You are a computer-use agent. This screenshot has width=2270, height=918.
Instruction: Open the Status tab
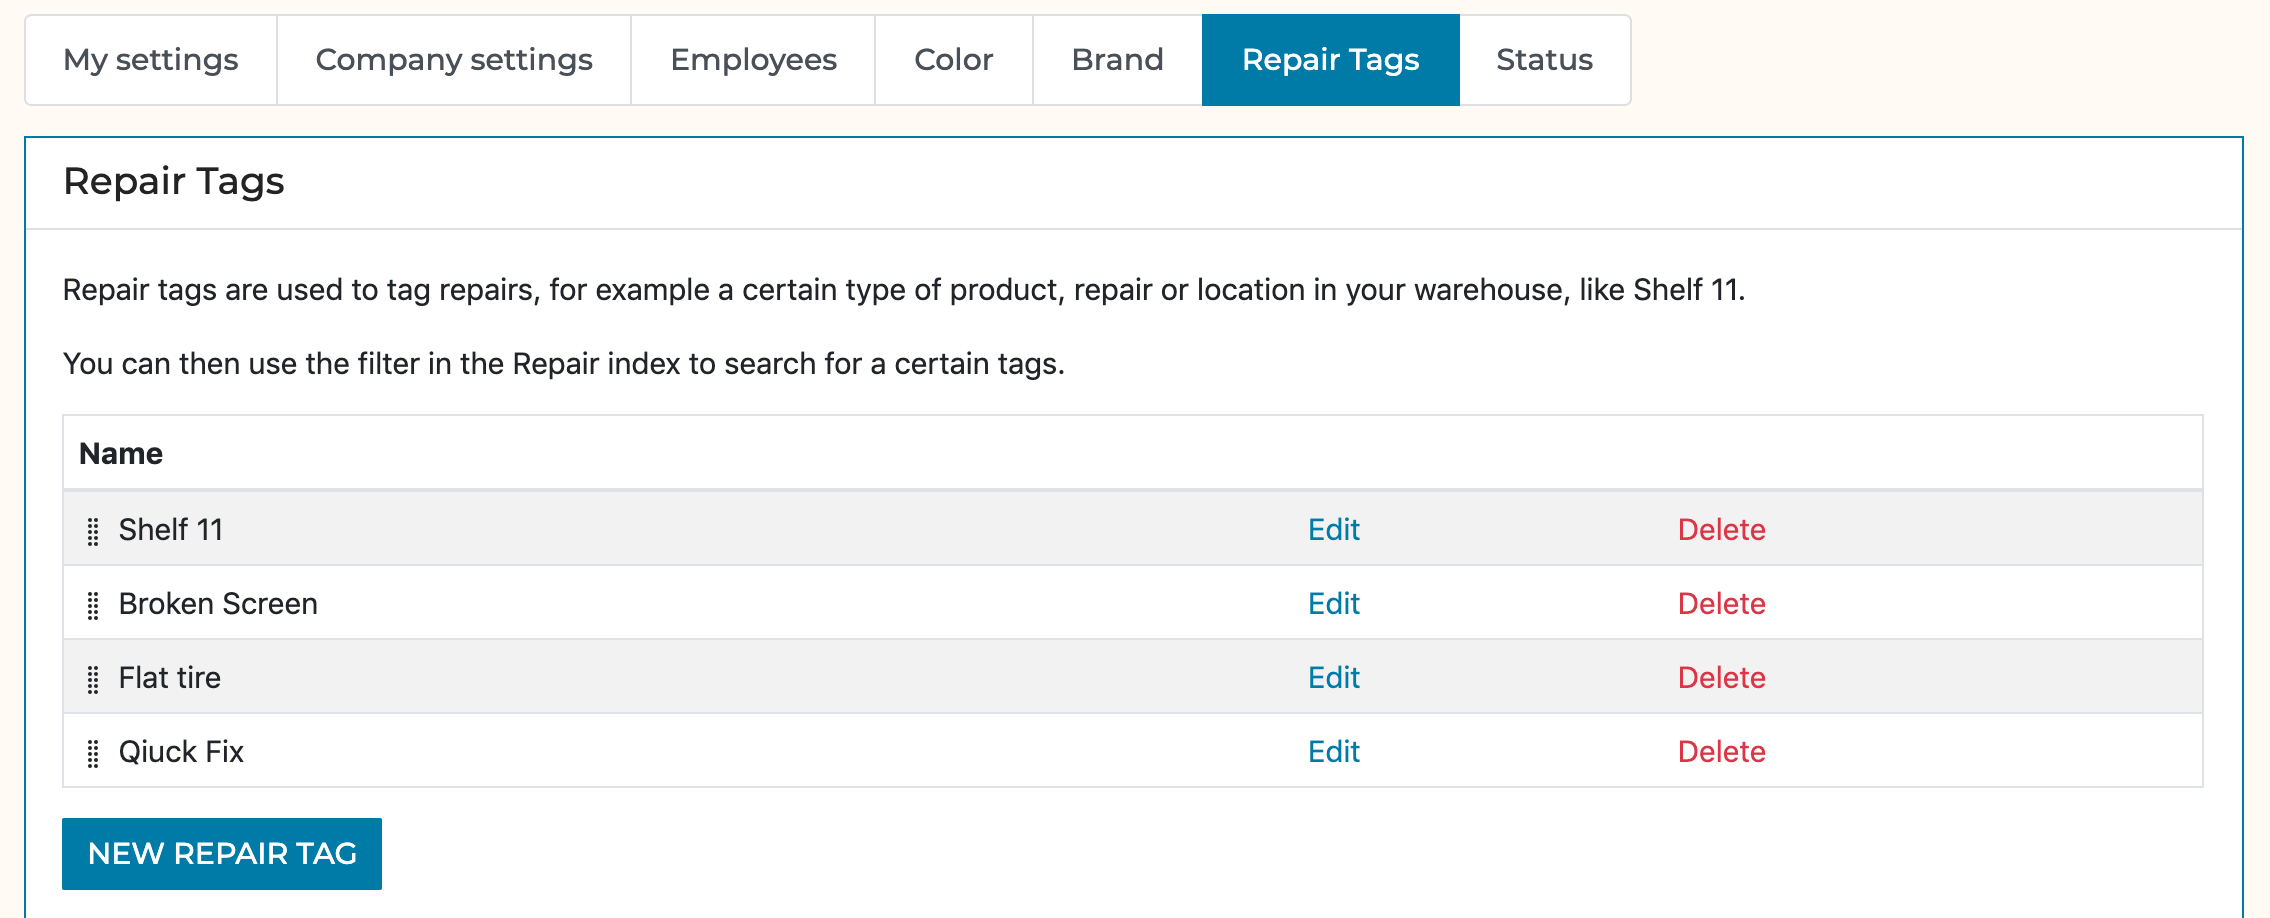[1543, 59]
